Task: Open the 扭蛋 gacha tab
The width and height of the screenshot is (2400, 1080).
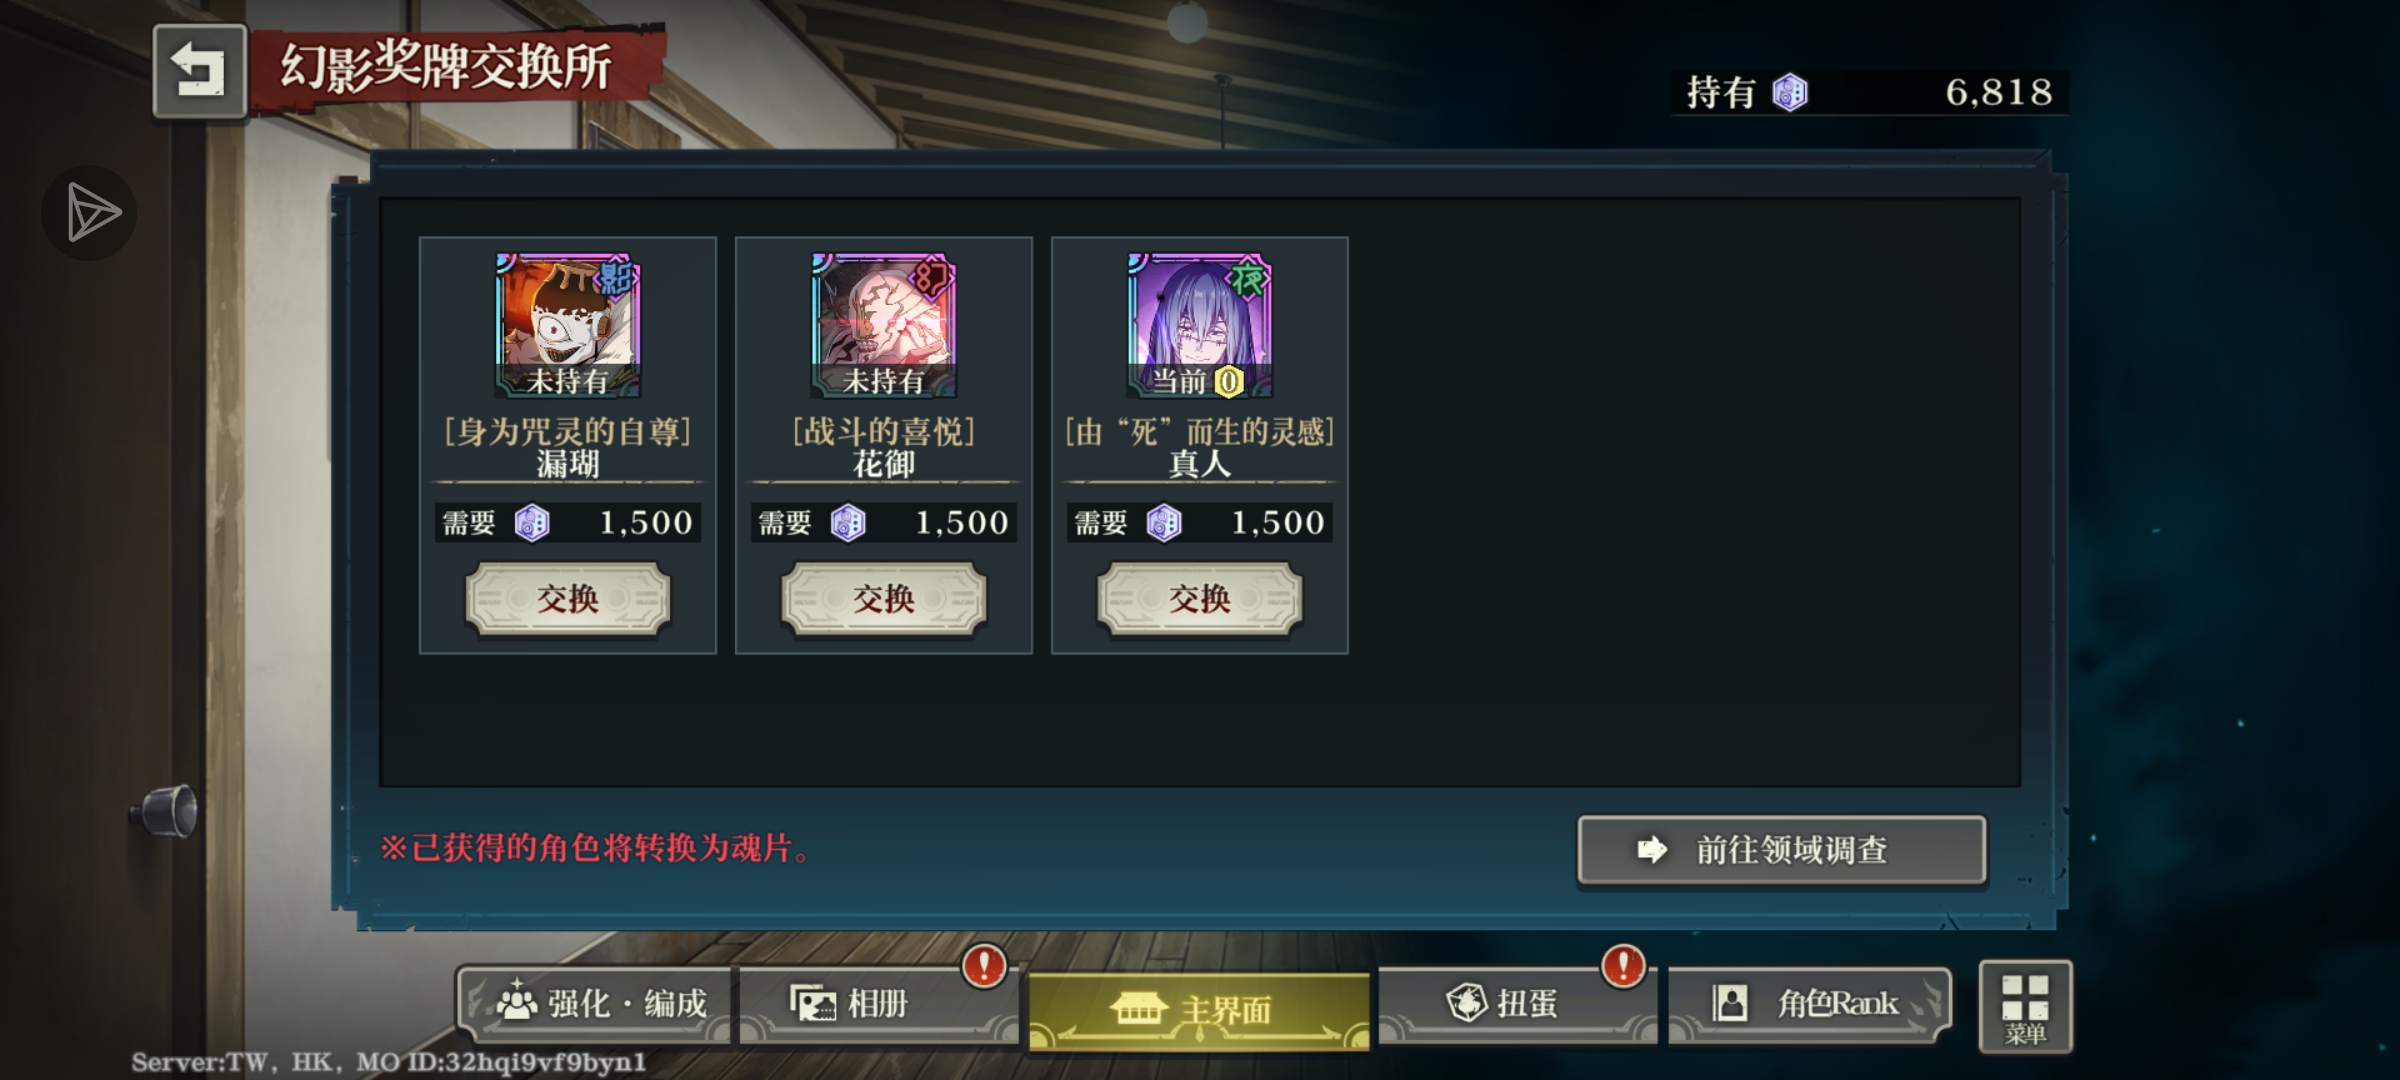Action: [1517, 1004]
